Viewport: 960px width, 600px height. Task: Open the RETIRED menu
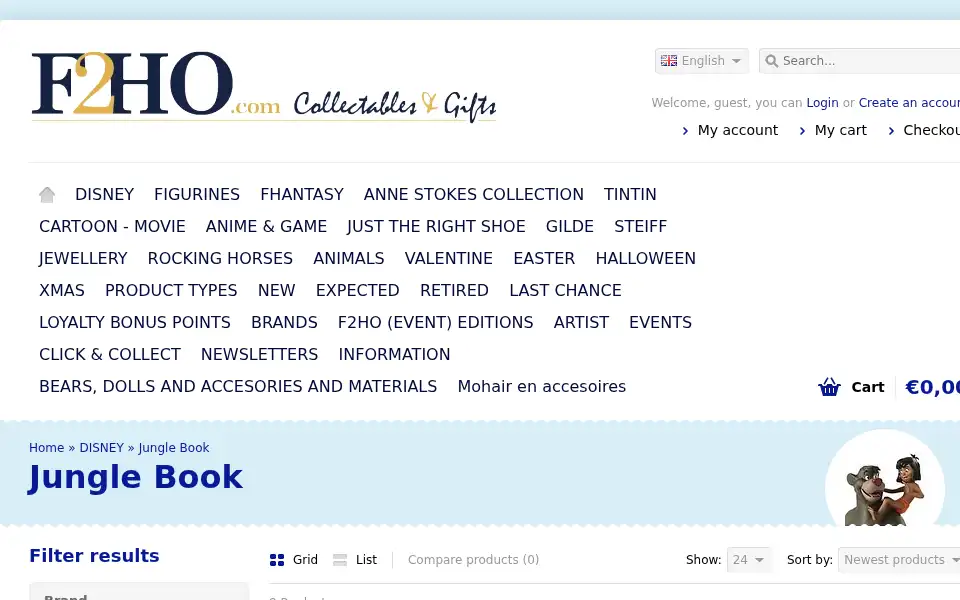pyautogui.click(x=454, y=290)
